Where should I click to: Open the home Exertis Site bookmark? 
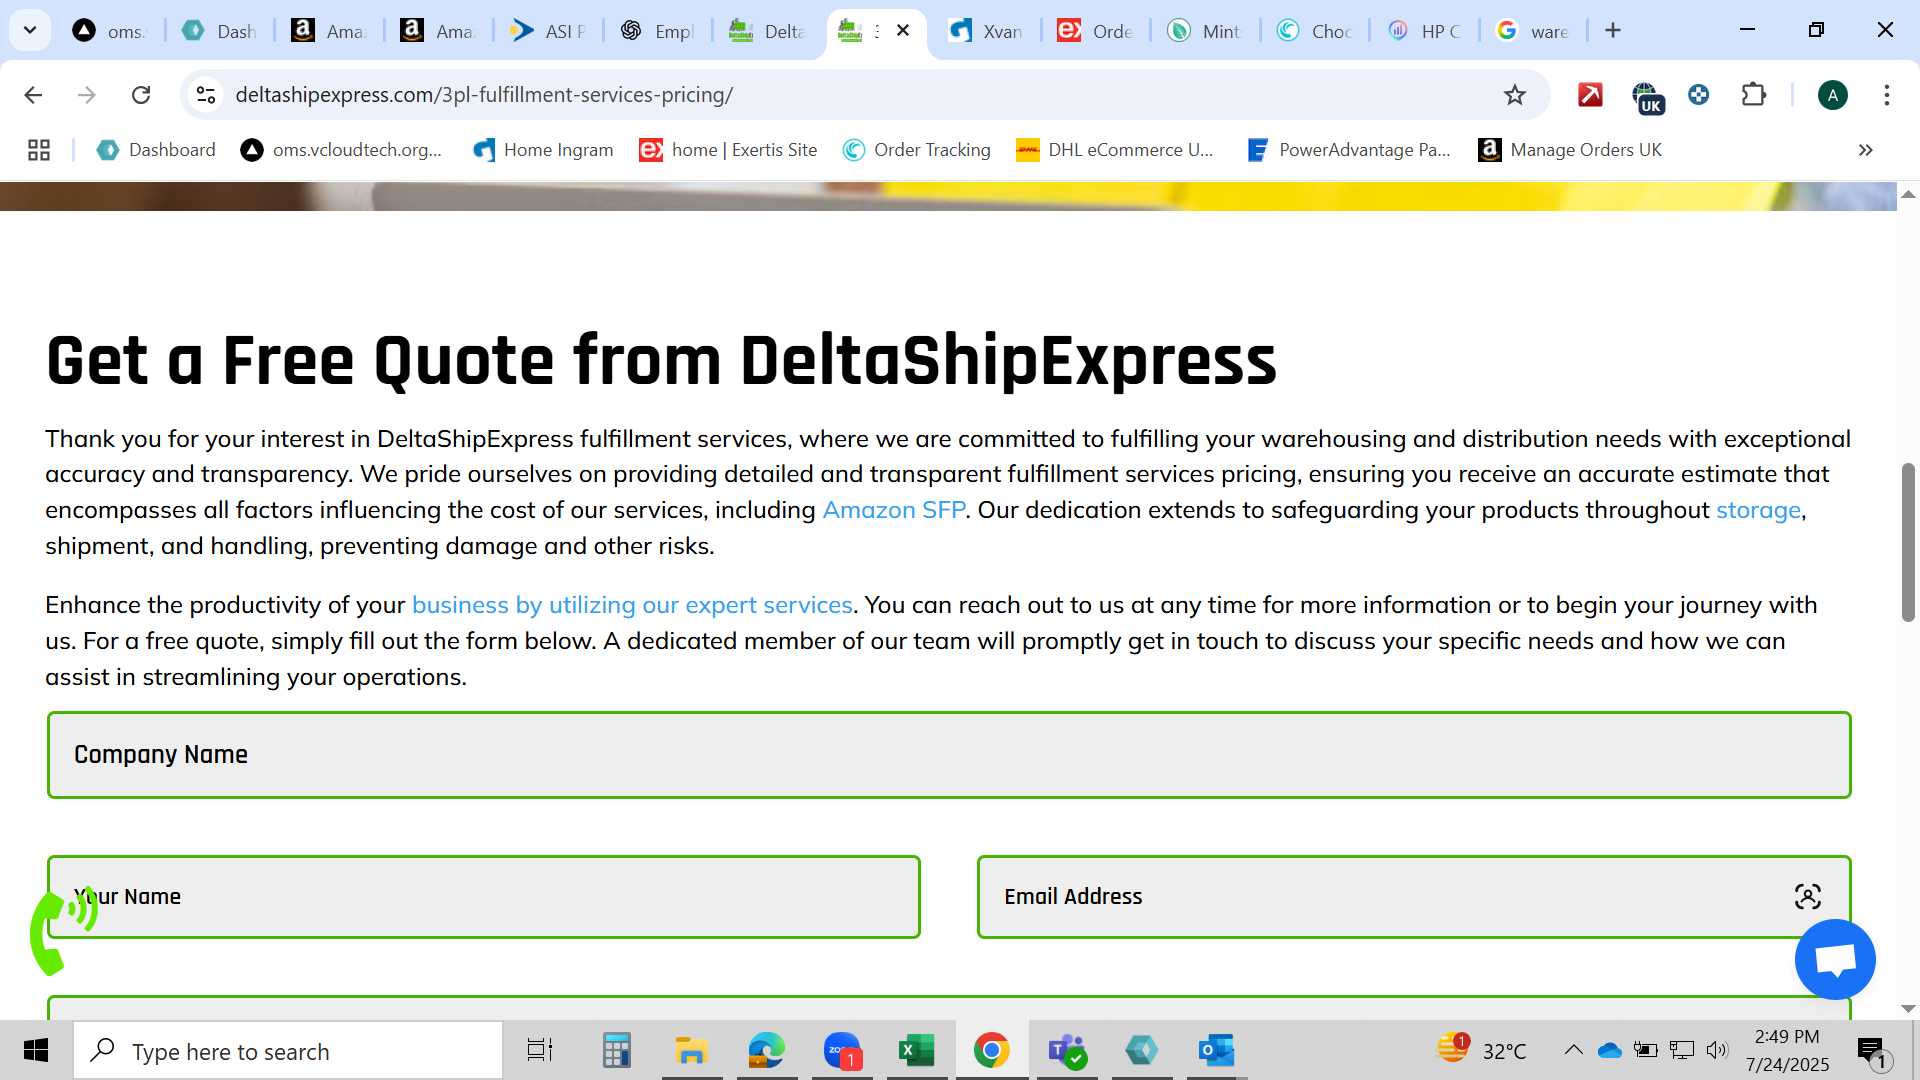(x=728, y=150)
